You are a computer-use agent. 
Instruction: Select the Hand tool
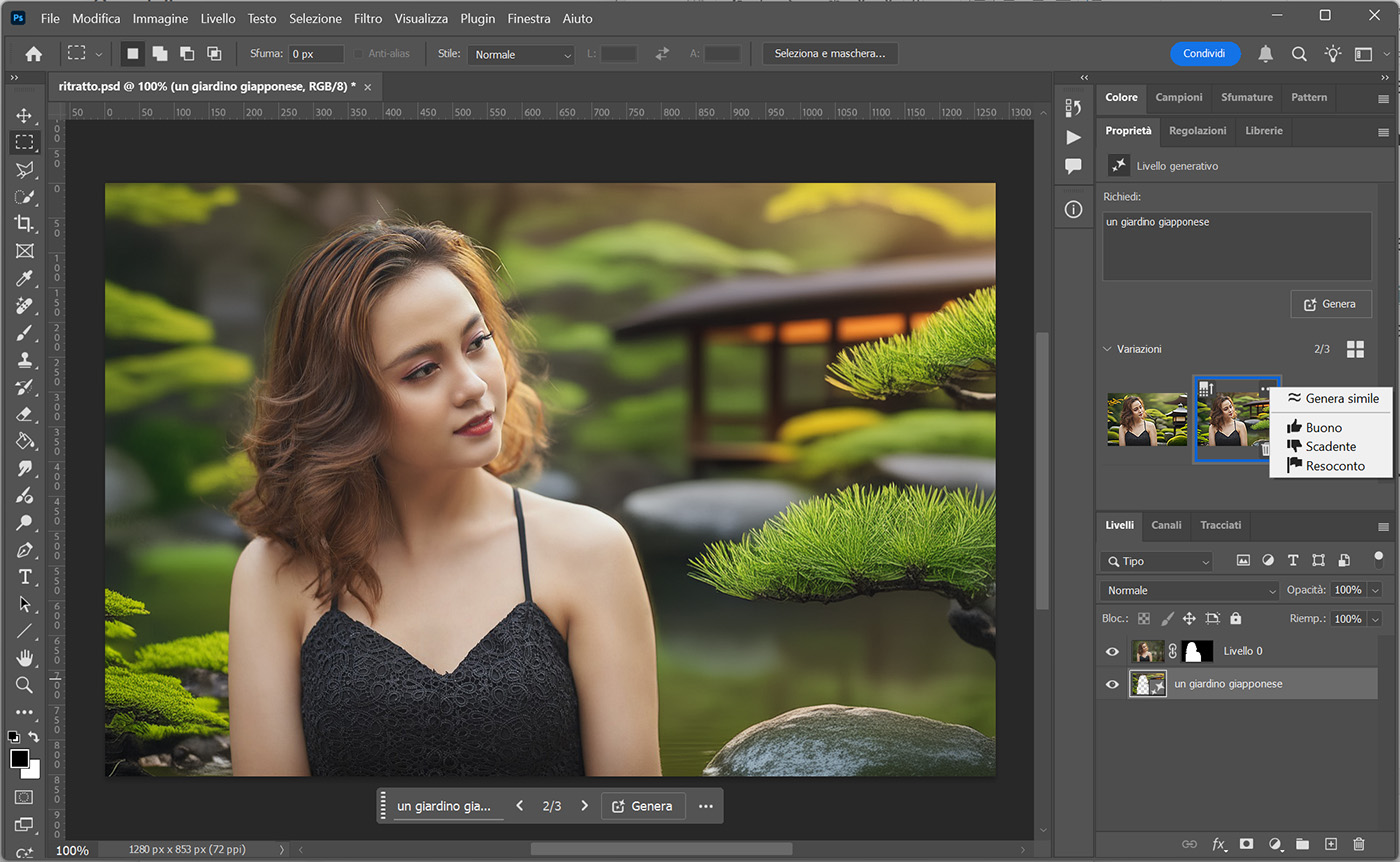click(25, 658)
